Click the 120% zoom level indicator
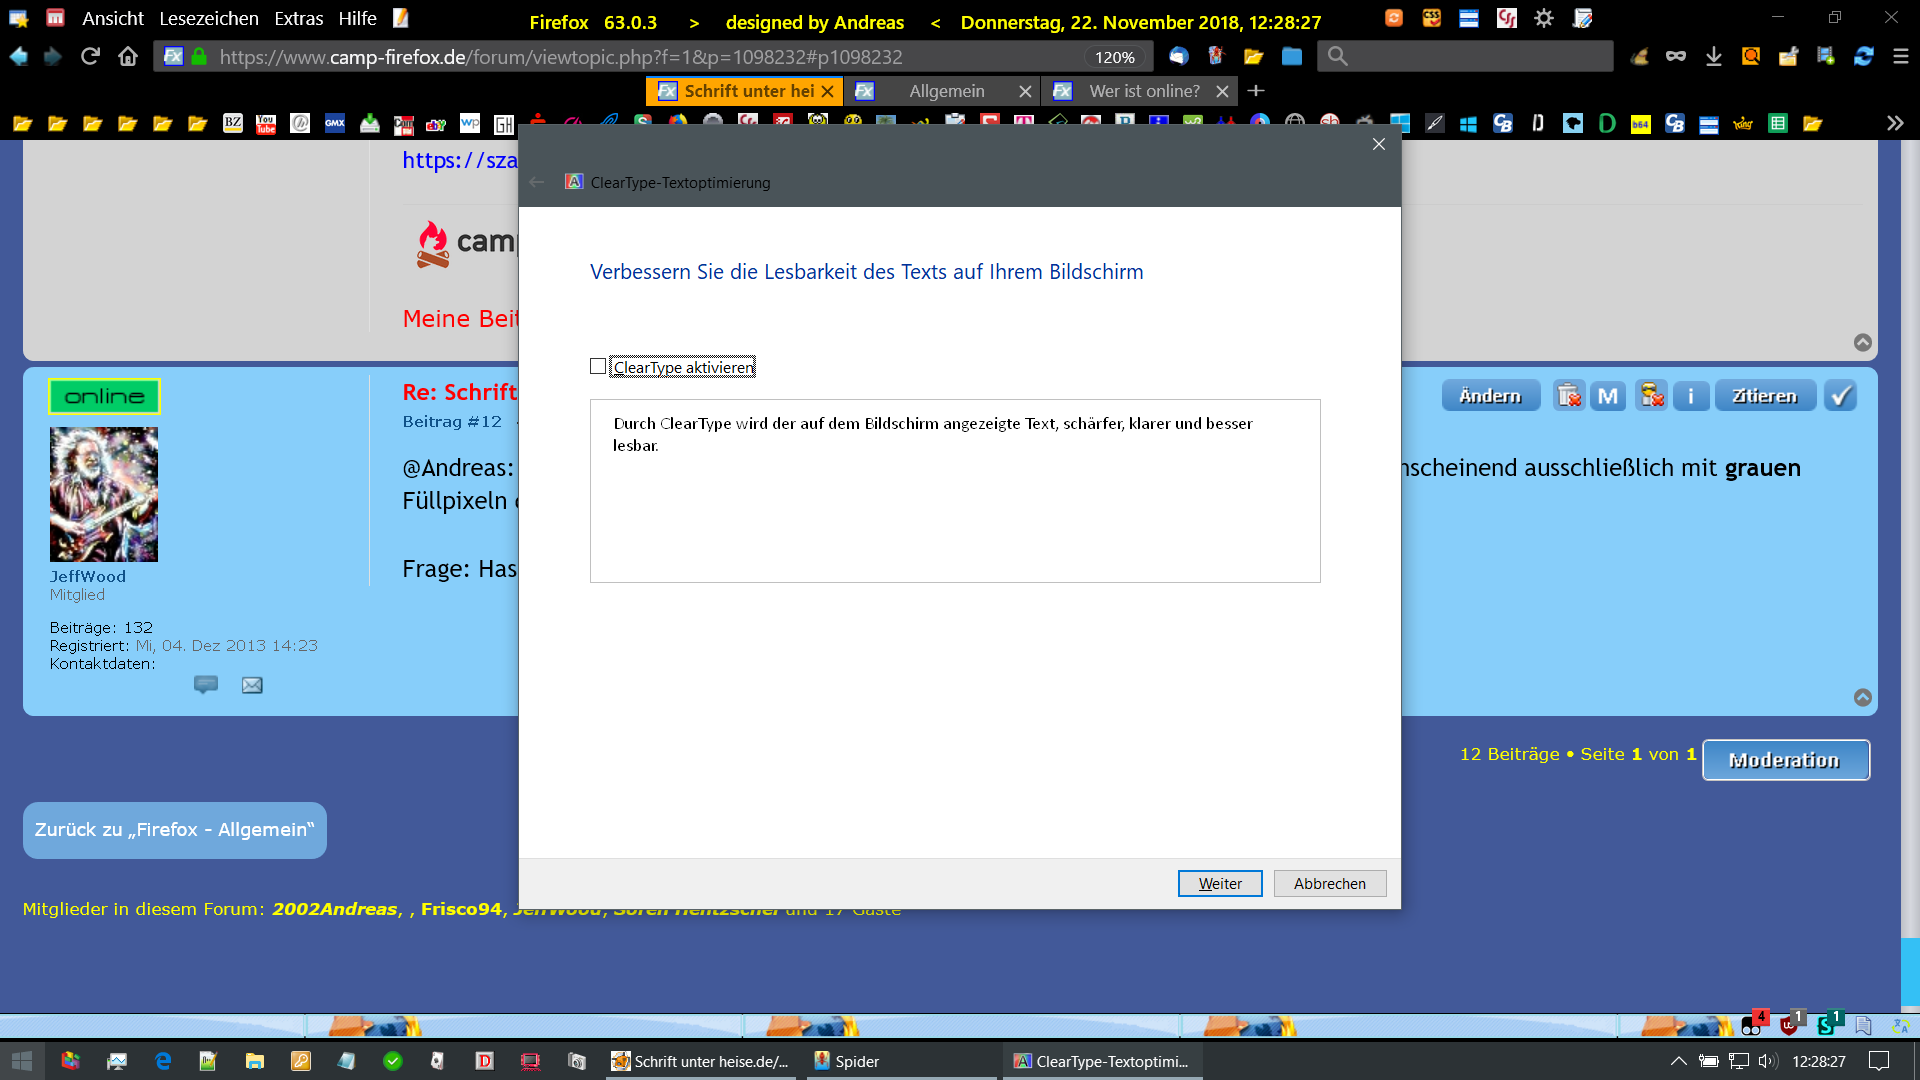The width and height of the screenshot is (1920, 1080). coord(1114,57)
